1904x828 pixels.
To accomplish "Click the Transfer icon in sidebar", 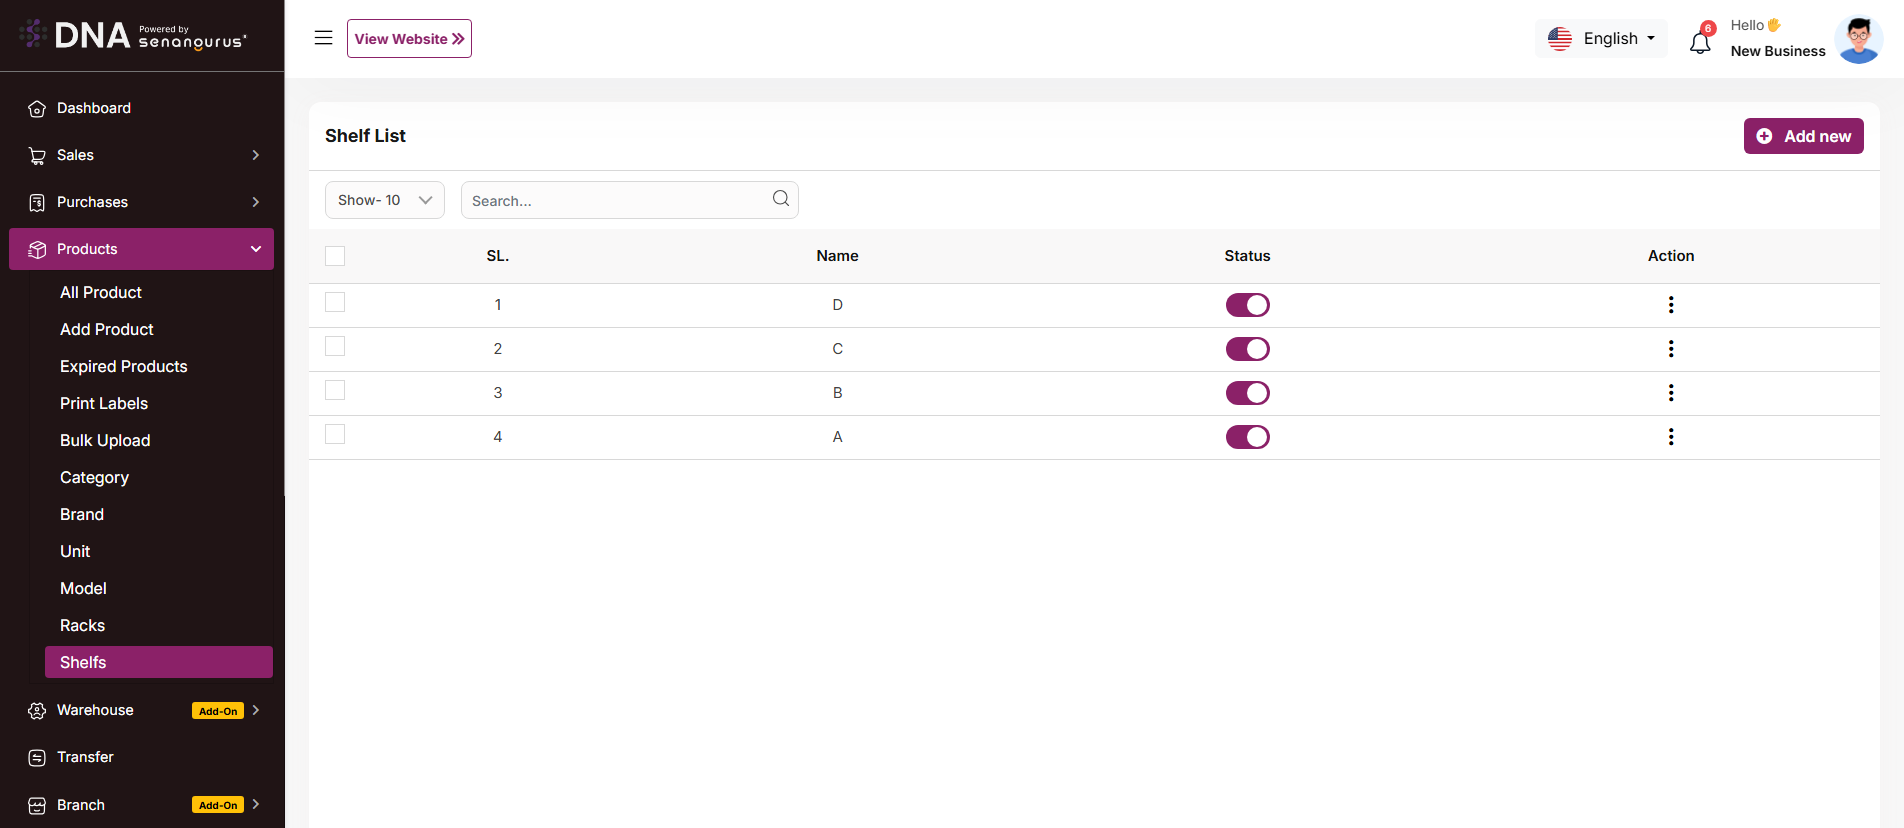I will [37, 758].
